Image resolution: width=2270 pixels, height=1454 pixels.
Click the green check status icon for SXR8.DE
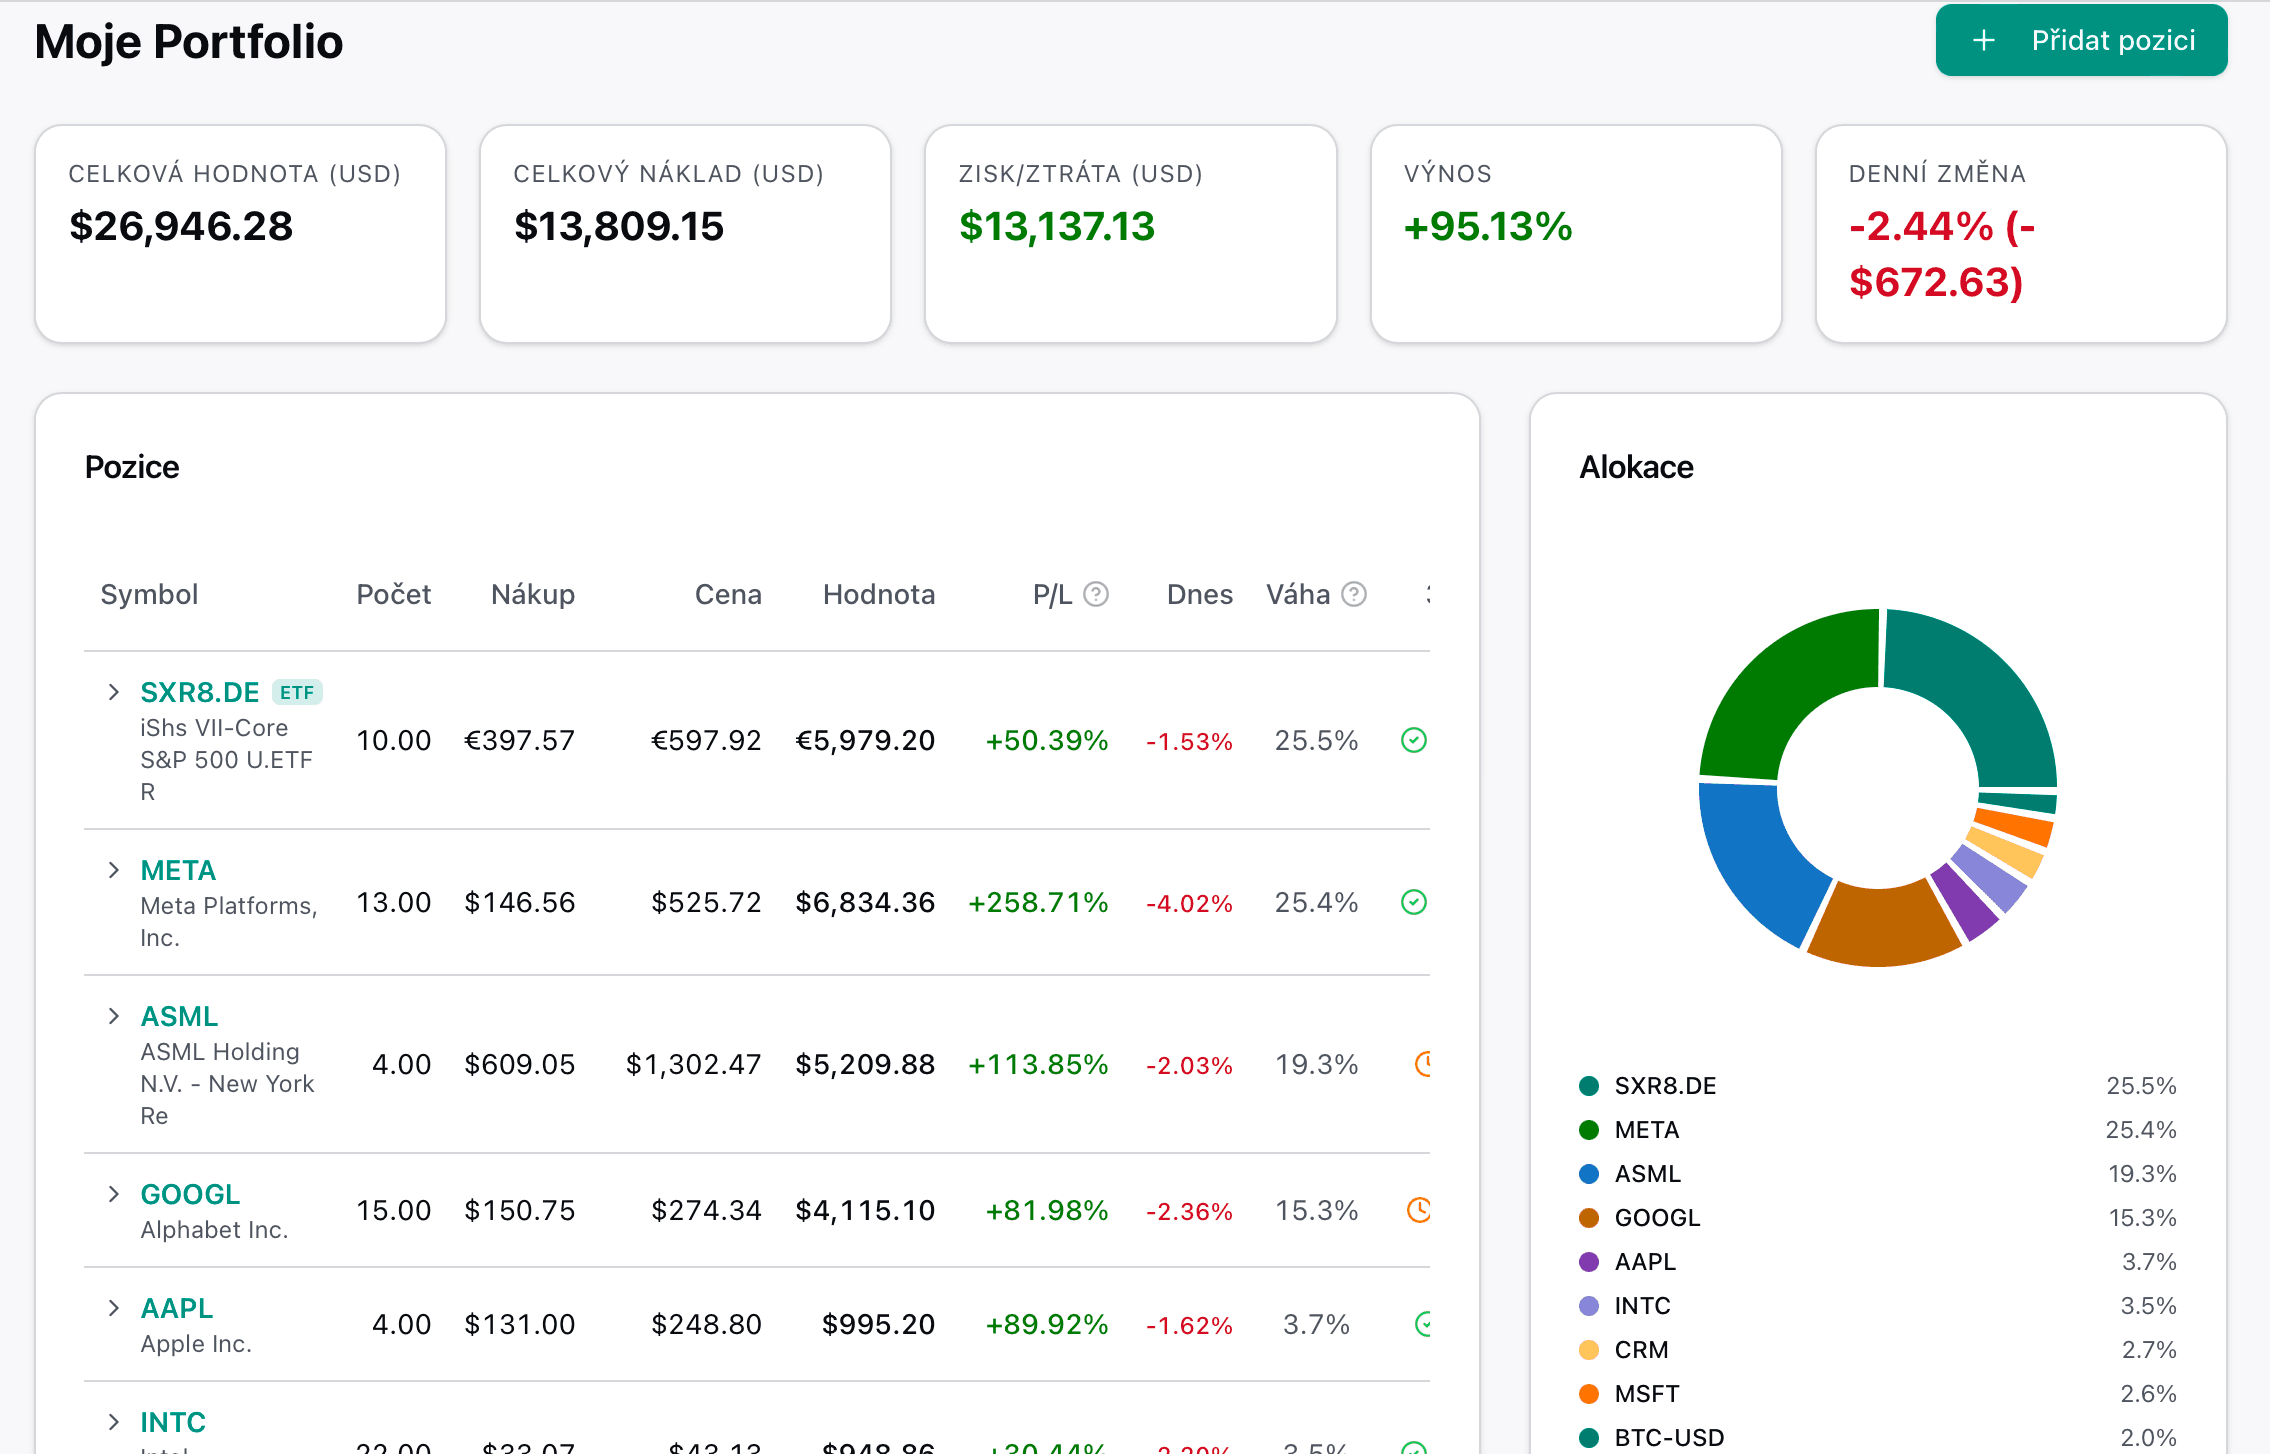click(x=1413, y=740)
